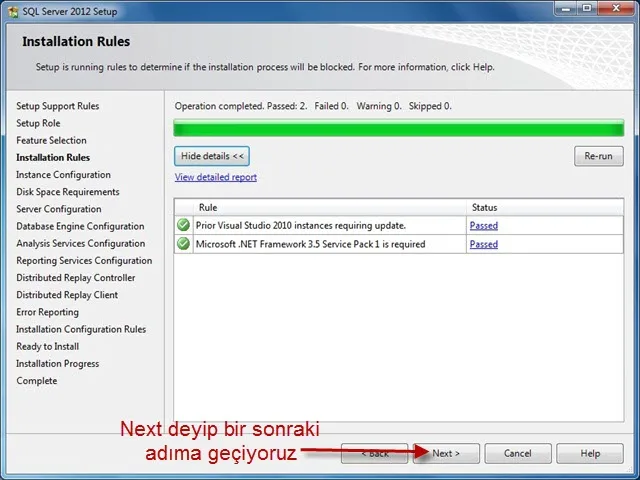The image size is (640, 480).
Task: Select Database Engine Configuration step
Action: (80, 226)
